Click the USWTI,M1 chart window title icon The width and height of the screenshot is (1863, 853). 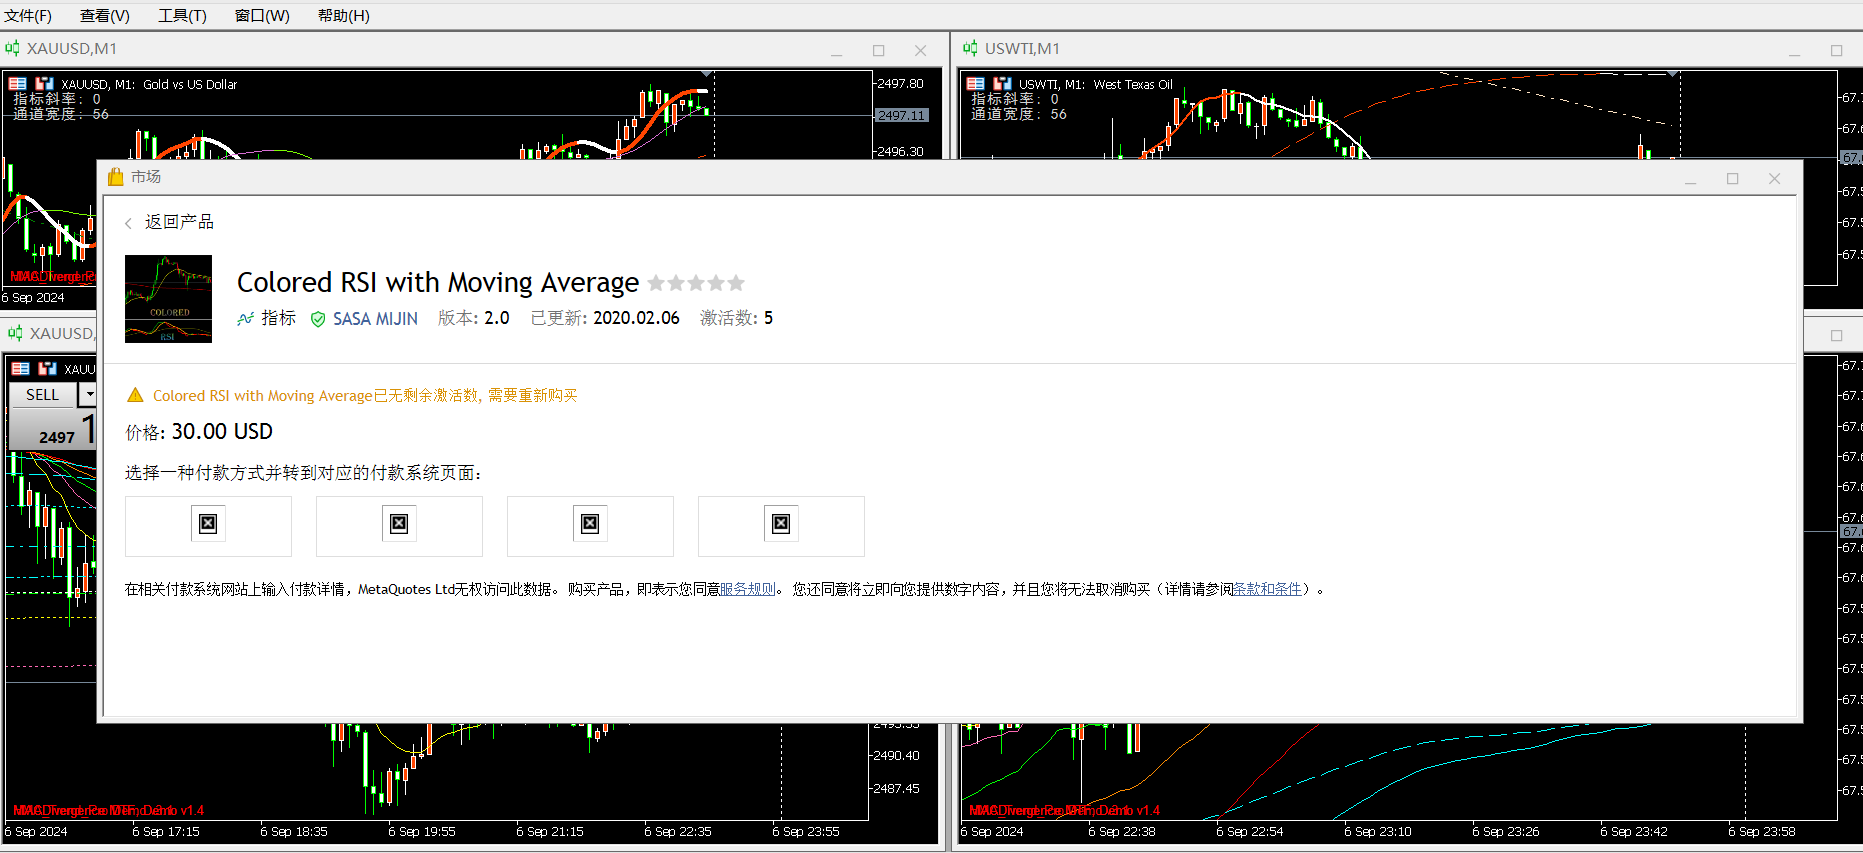point(970,48)
